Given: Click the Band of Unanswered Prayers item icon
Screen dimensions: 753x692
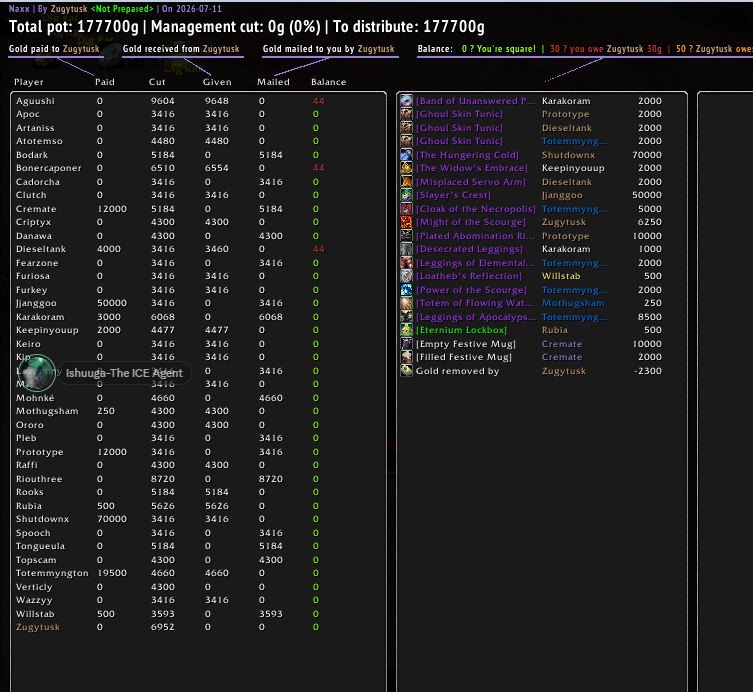Looking at the screenshot, I should 407,100.
